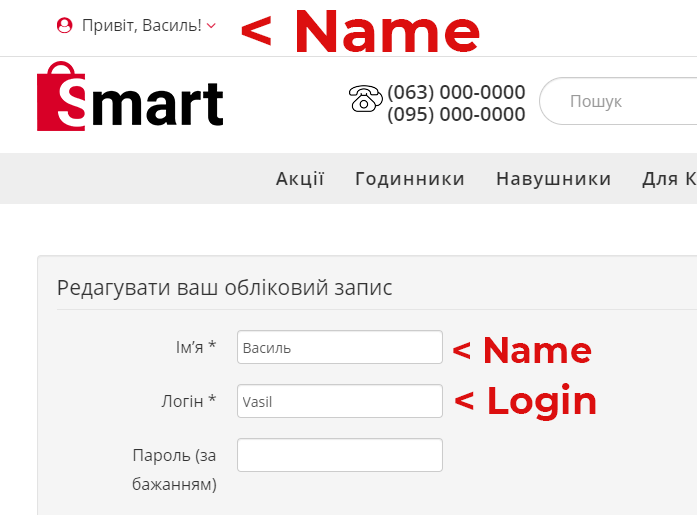Viewport: 697px width, 515px height.
Task: Click the Редагувати ваш обліковий запис heading
Action: (224, 287)
